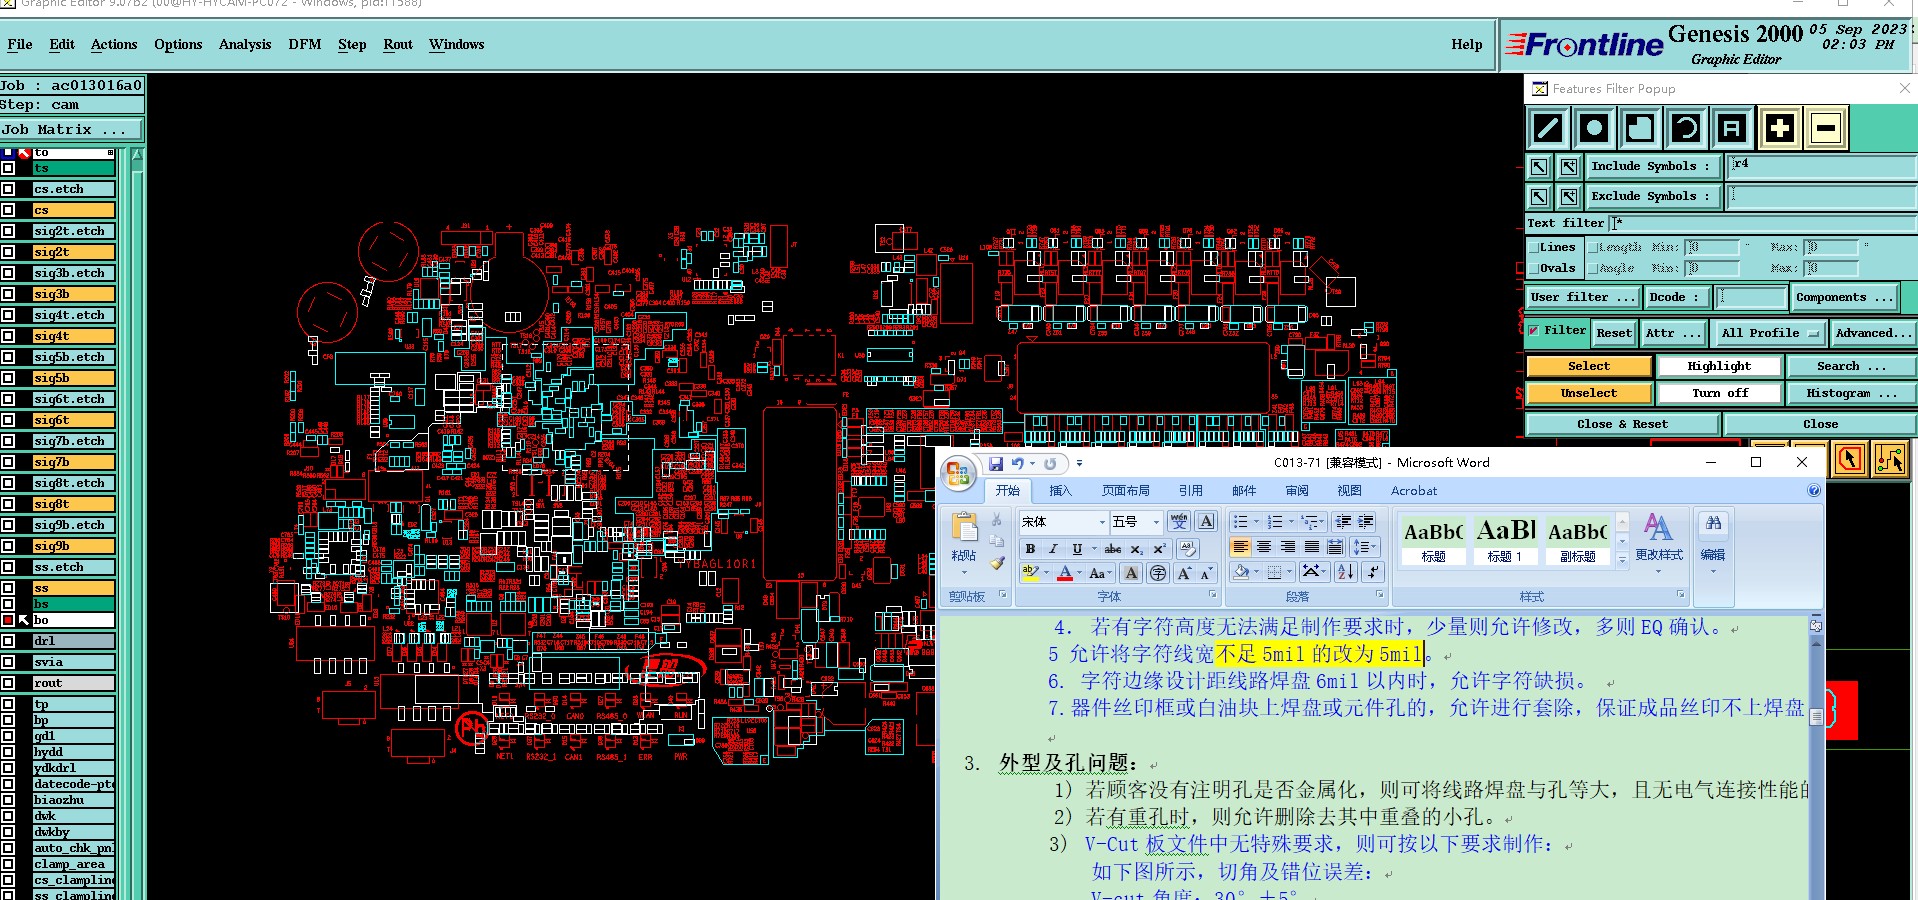
Task: Click the Job Matrix ... button
Action: (x=72, y=130)
